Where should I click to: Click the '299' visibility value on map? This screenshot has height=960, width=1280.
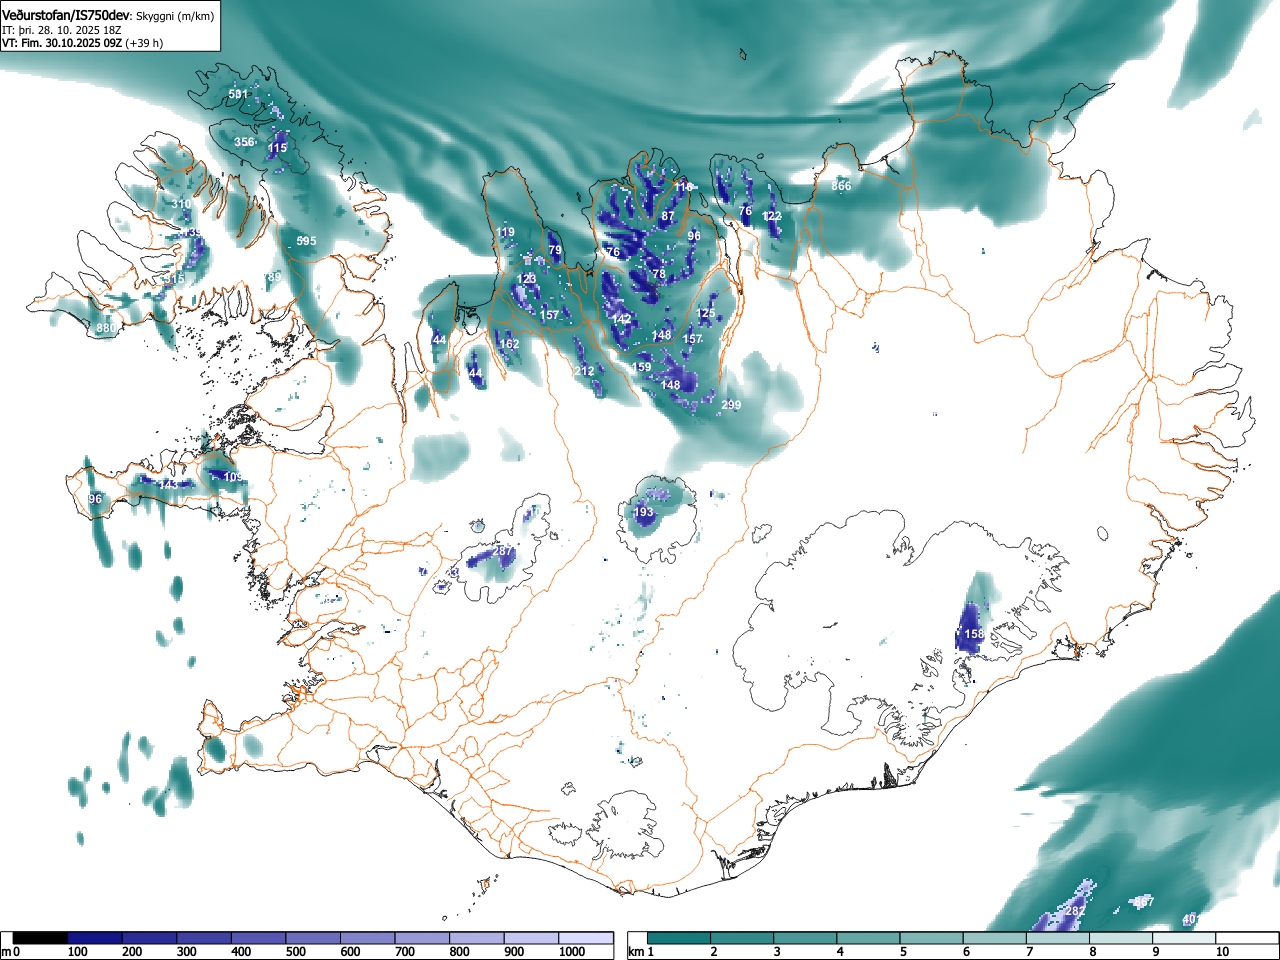click(731, 405)
